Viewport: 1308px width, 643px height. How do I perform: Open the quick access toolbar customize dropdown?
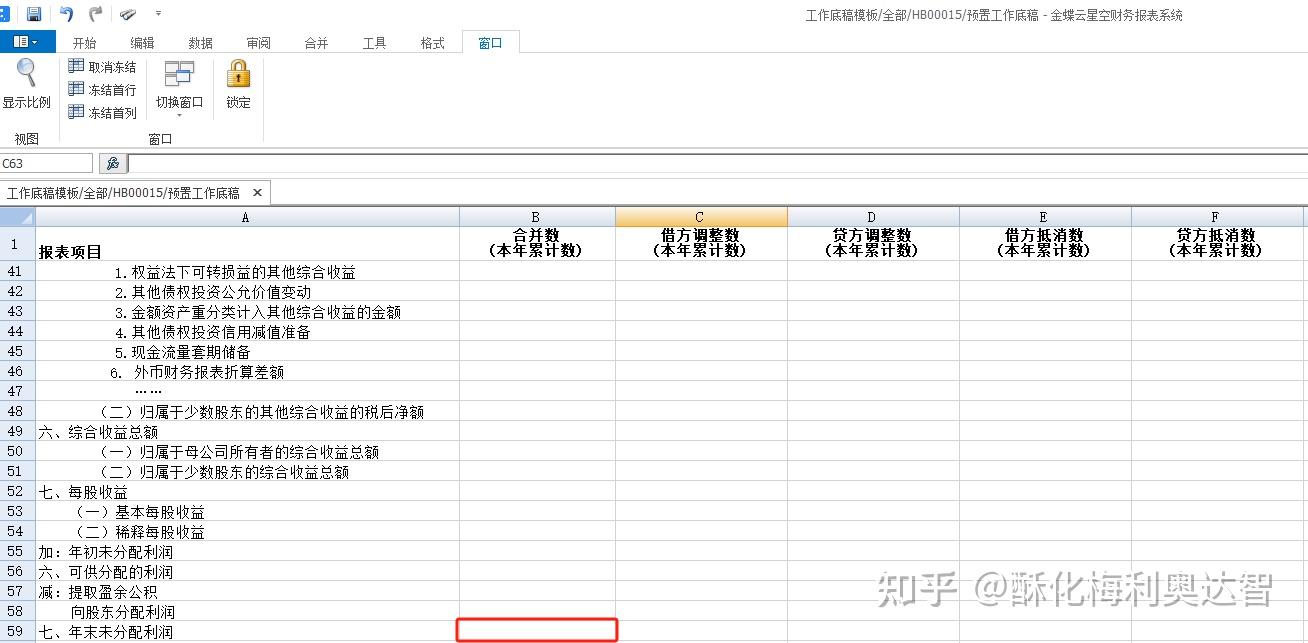point(157,14)
